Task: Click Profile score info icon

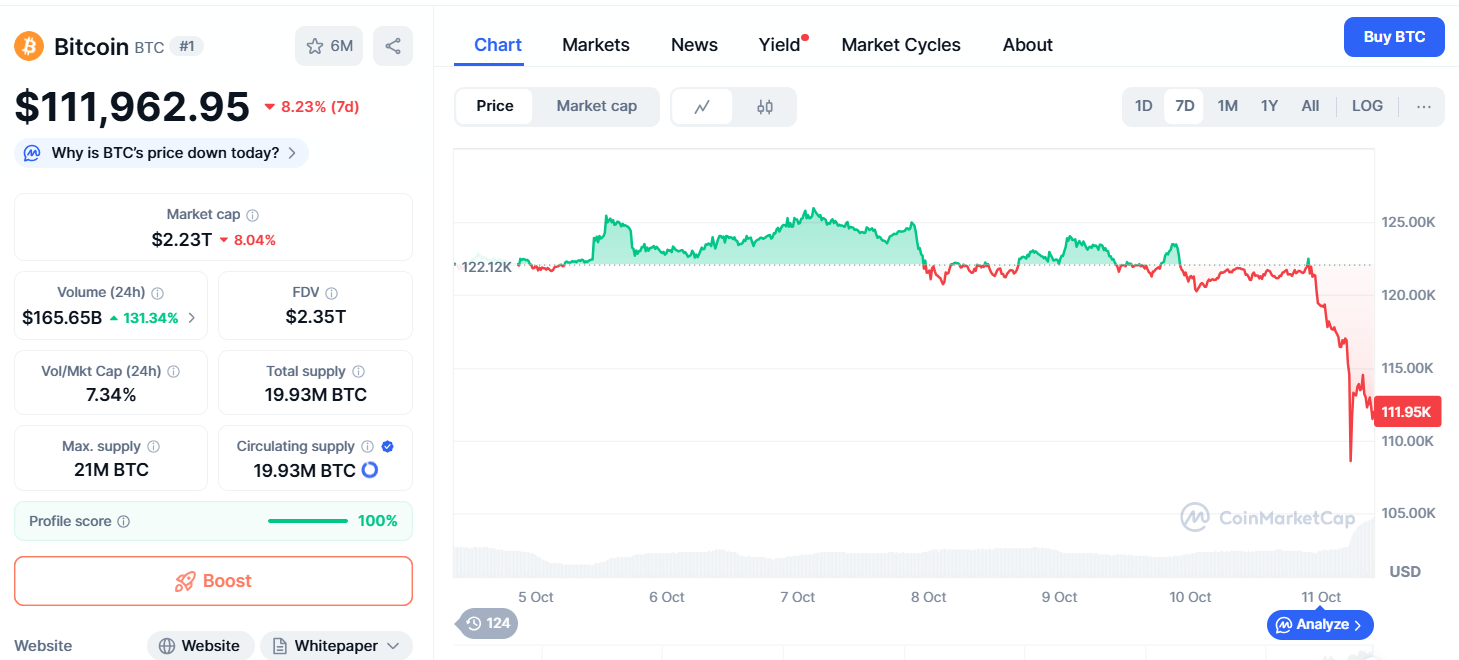Action: point(124,522)
